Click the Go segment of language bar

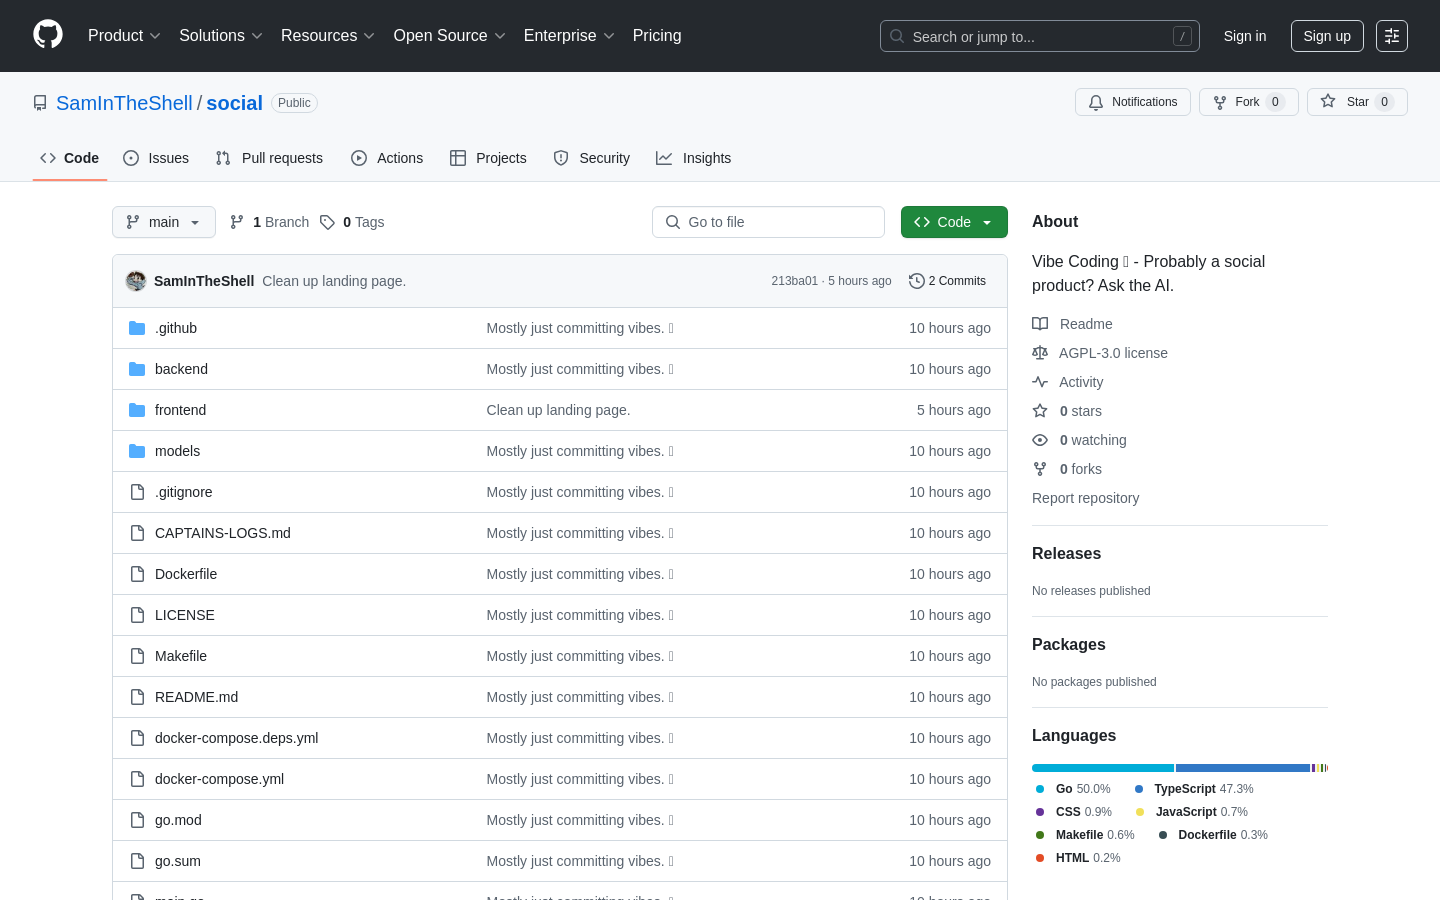click(x=1103, y=768)
